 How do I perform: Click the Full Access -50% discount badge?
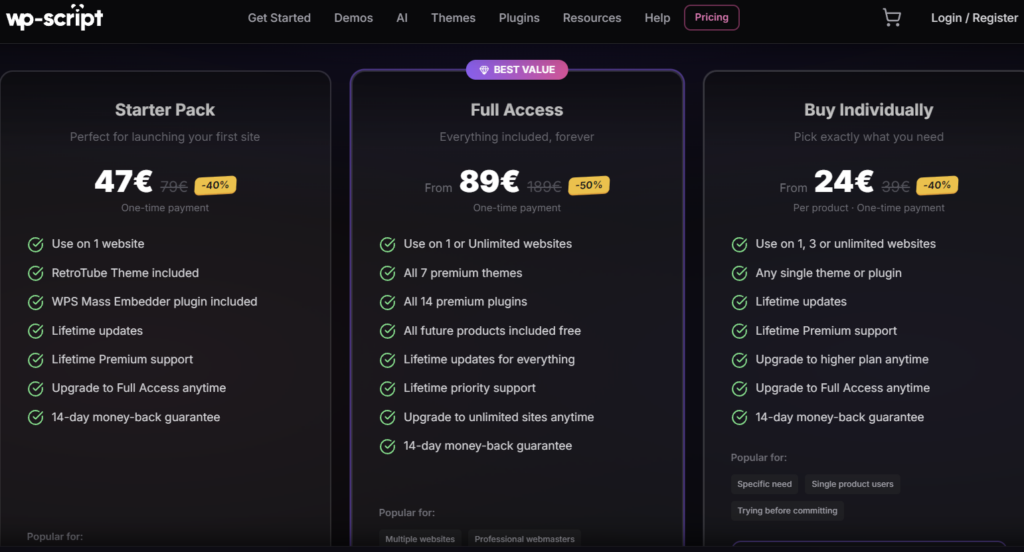pos(589,186)
